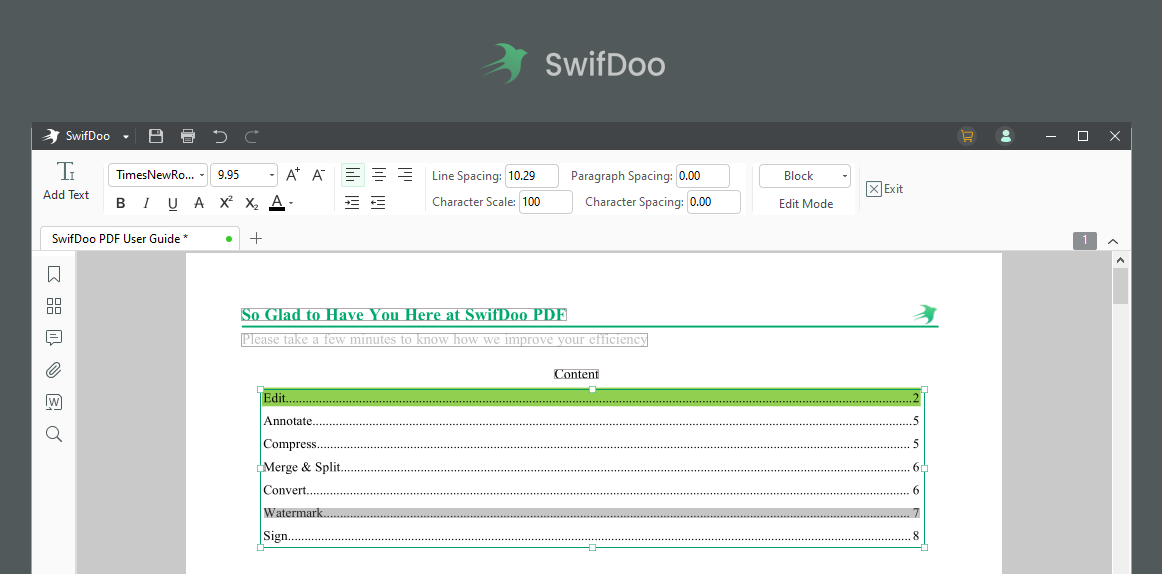This screenshot has height=574, width=1162.
Task: Save the document with the floppy icon
Action: pyautogui.click(x=156, y=136)
